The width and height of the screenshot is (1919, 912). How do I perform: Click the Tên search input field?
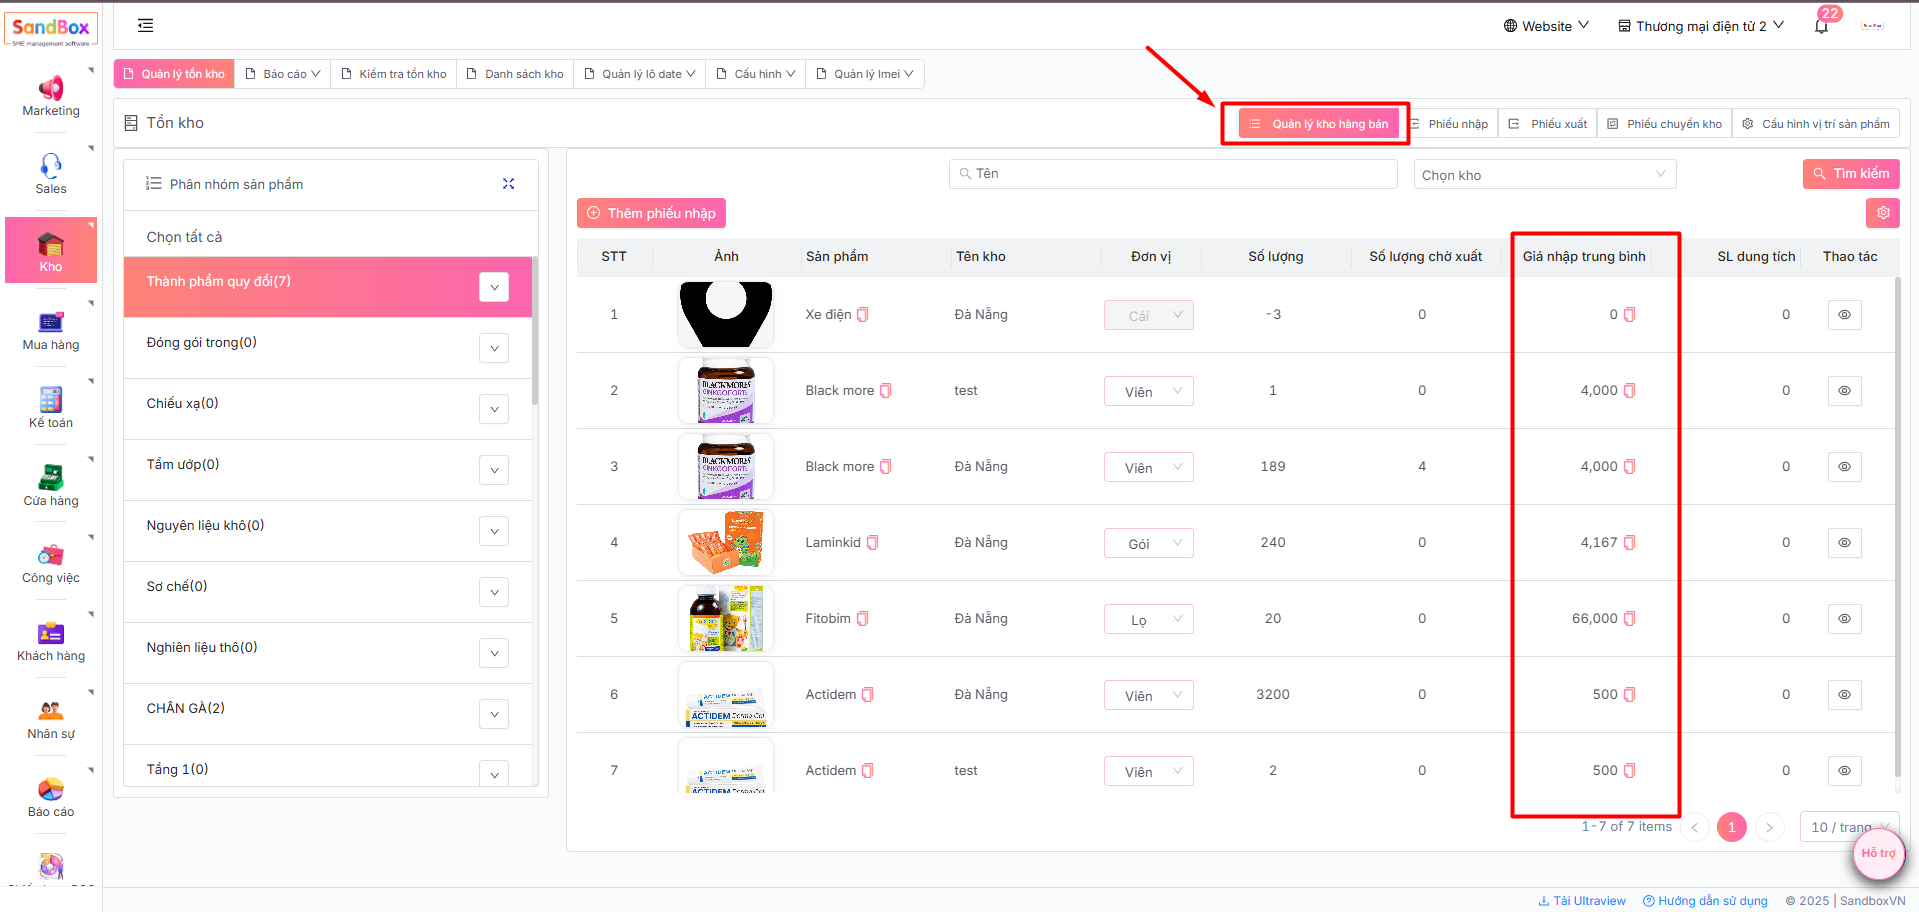[x=1172, y=174]
